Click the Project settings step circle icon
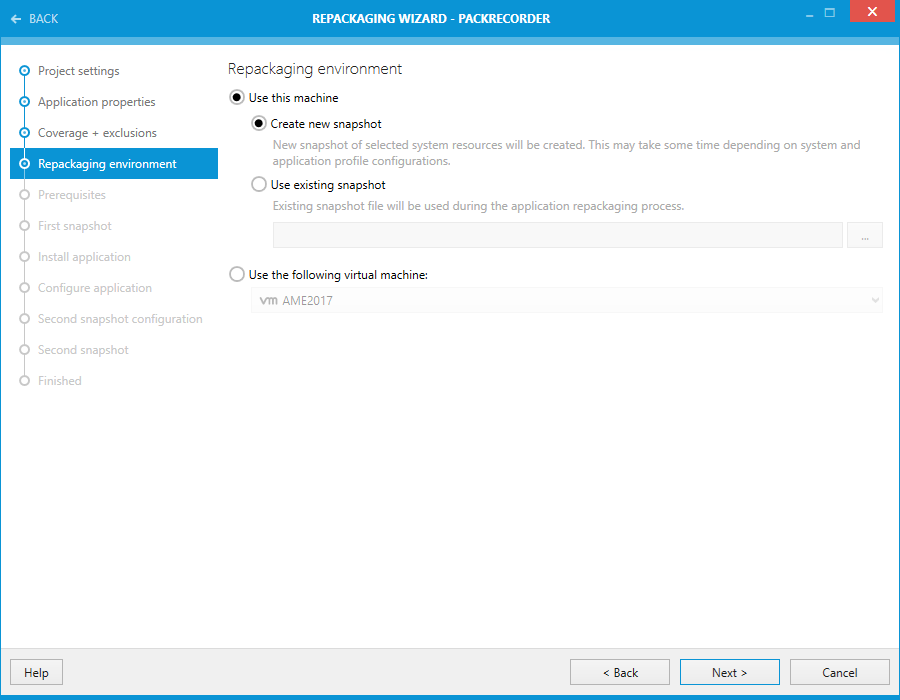Screen dimensions: 900x700 pyautogui.click(x=23, y=71)
